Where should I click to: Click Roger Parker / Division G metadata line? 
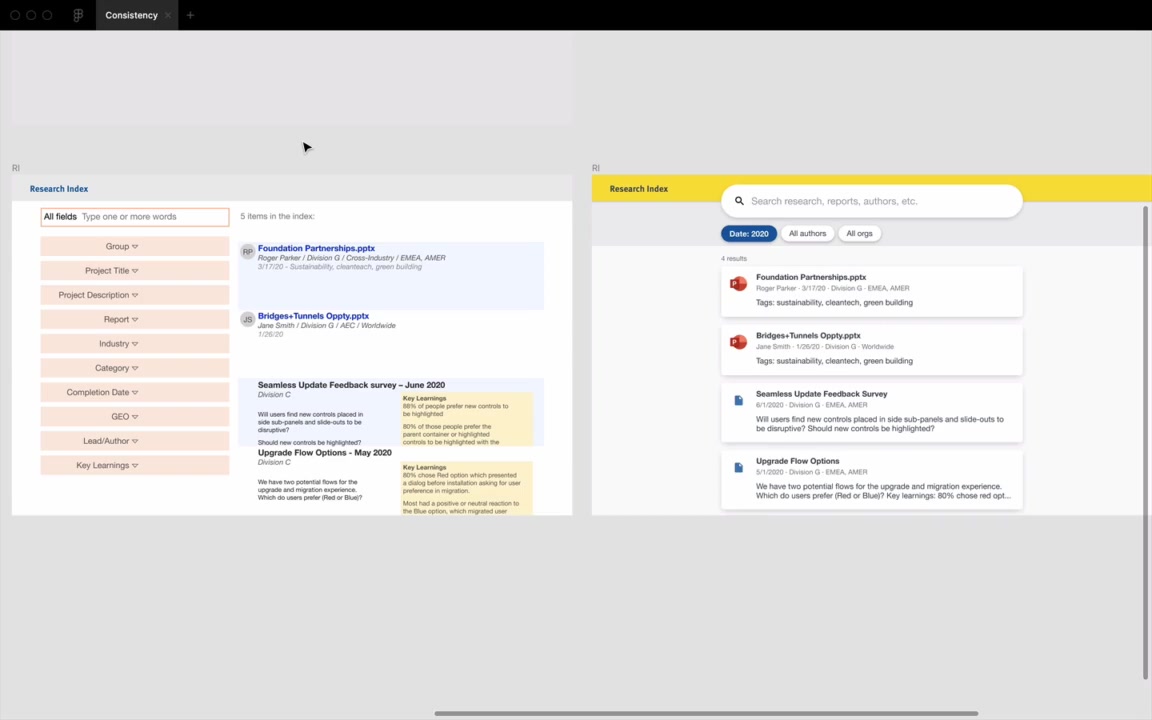click(351, 258)
